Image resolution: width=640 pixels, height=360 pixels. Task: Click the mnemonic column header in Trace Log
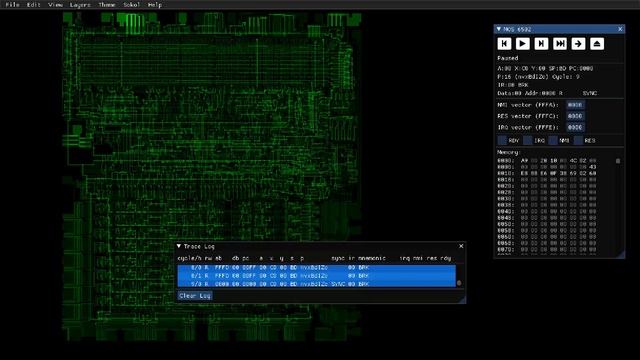click(371, 258)
